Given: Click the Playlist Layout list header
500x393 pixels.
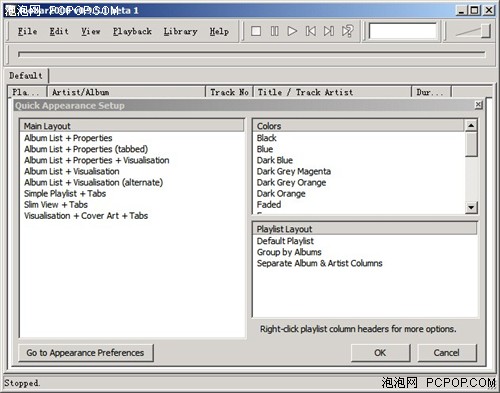Looking at the screenshot, I should click(365, 229).
